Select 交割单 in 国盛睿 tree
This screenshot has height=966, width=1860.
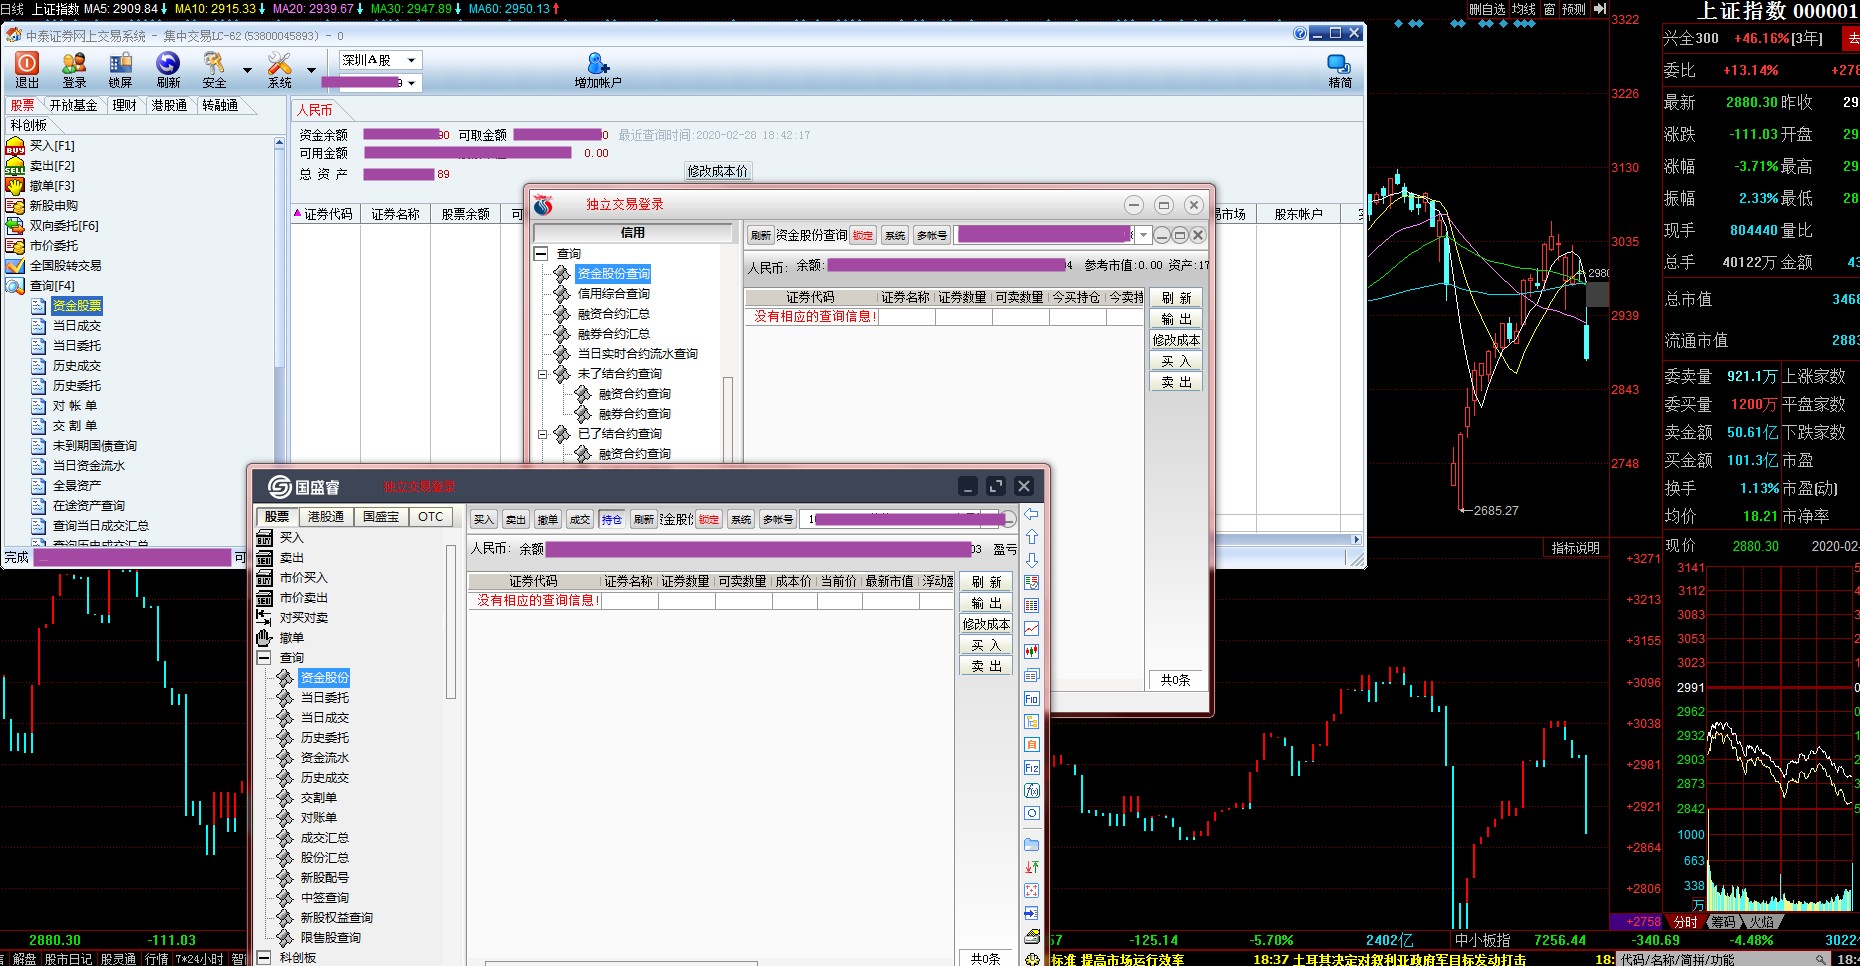coord(319,798)
